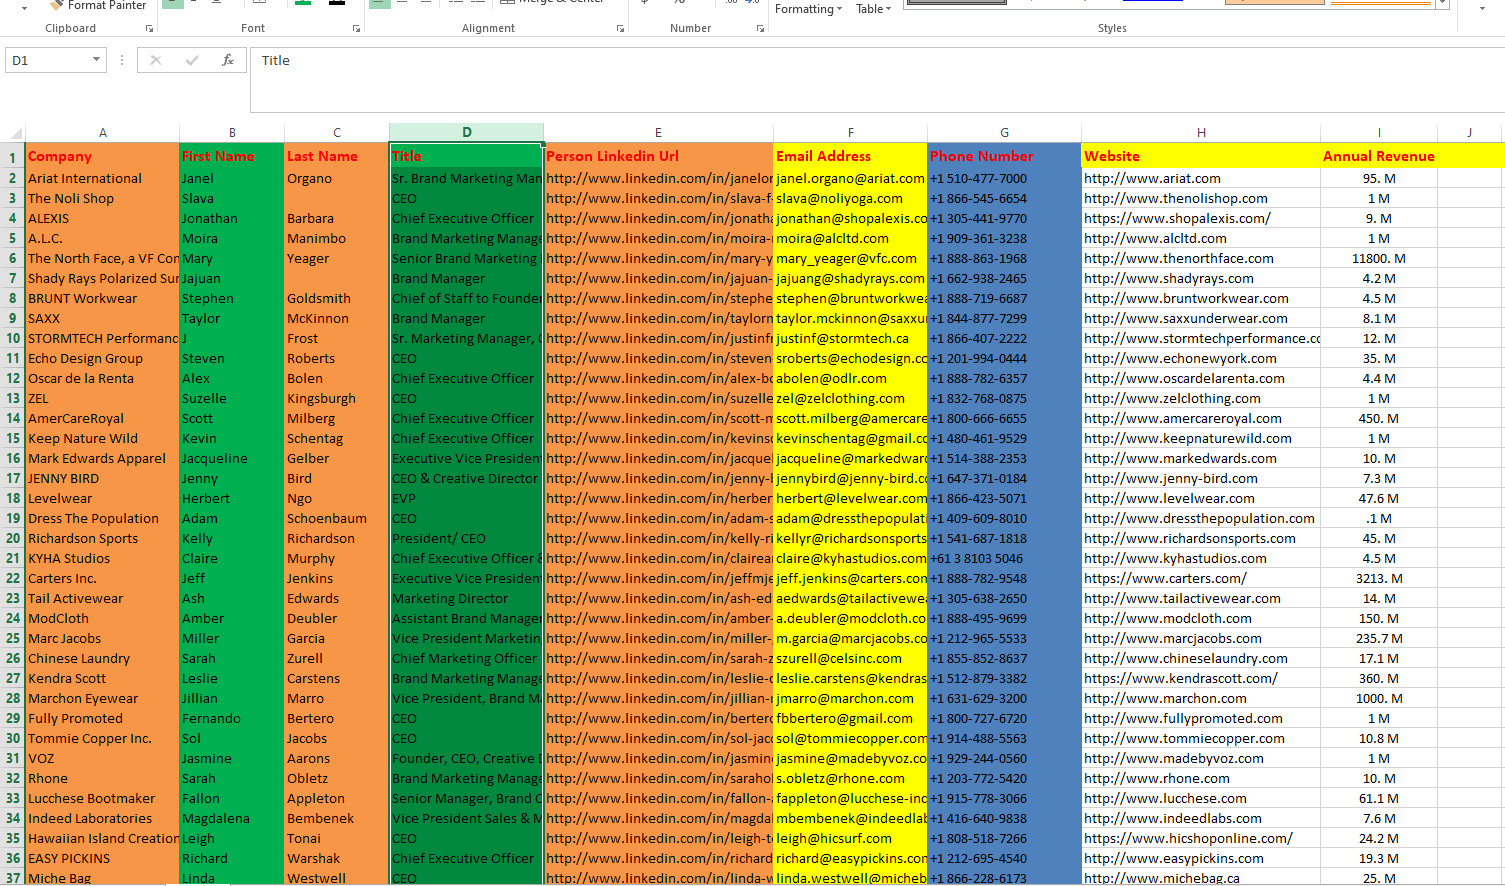Select column H header
The image size is (1505, 886).
point(1201,132)
